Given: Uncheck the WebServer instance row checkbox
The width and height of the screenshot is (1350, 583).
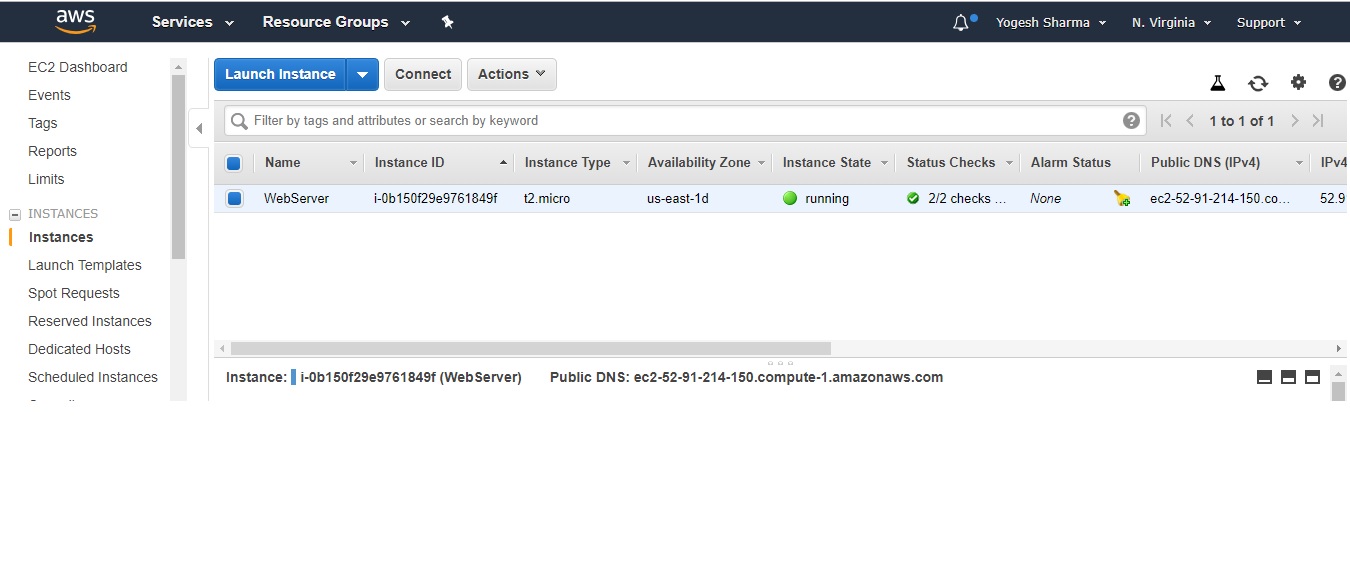Looking at the screenshot, I should tap(233, 198).
